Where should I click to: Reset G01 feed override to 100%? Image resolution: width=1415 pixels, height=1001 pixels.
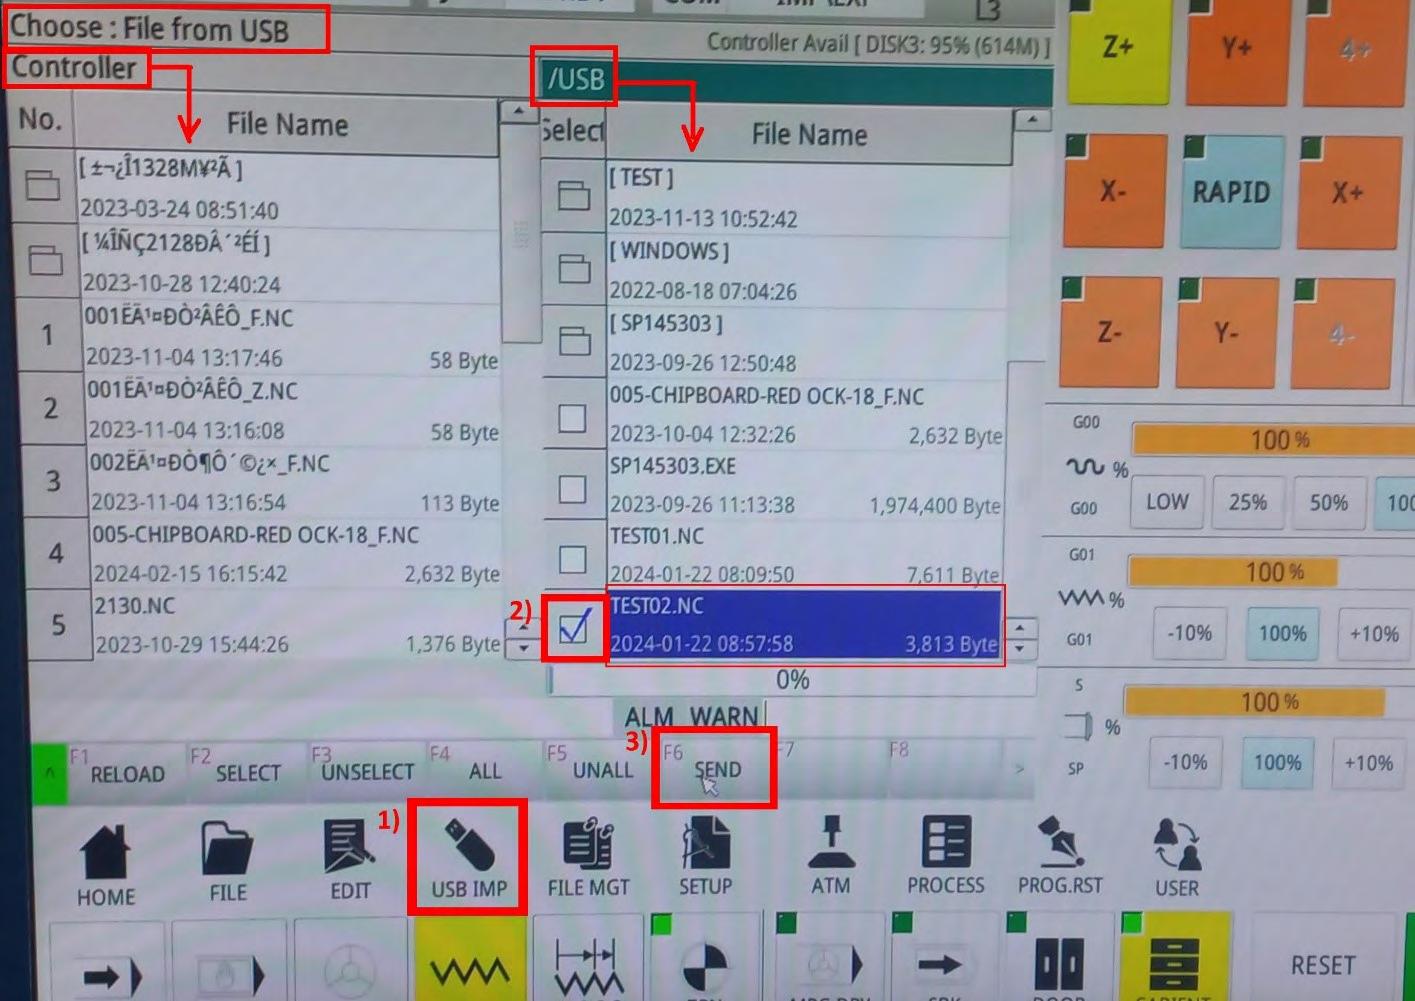point(1283,633)
